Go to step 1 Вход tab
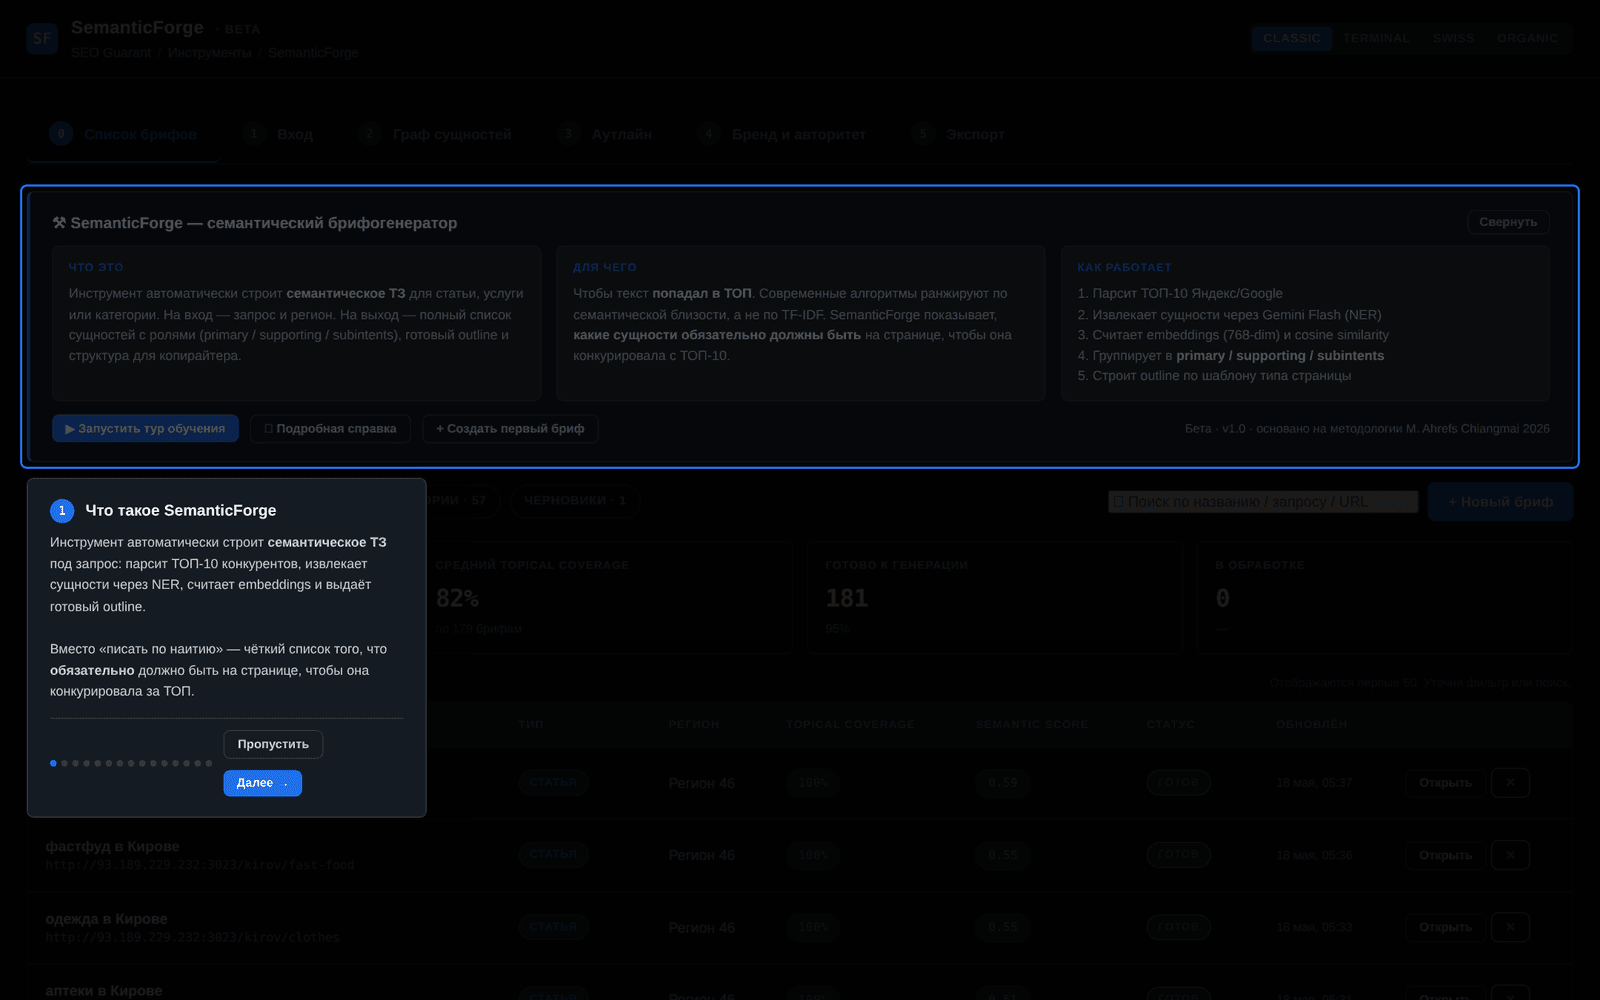This screenshot has width=1600, height=1000. point(279,134)
